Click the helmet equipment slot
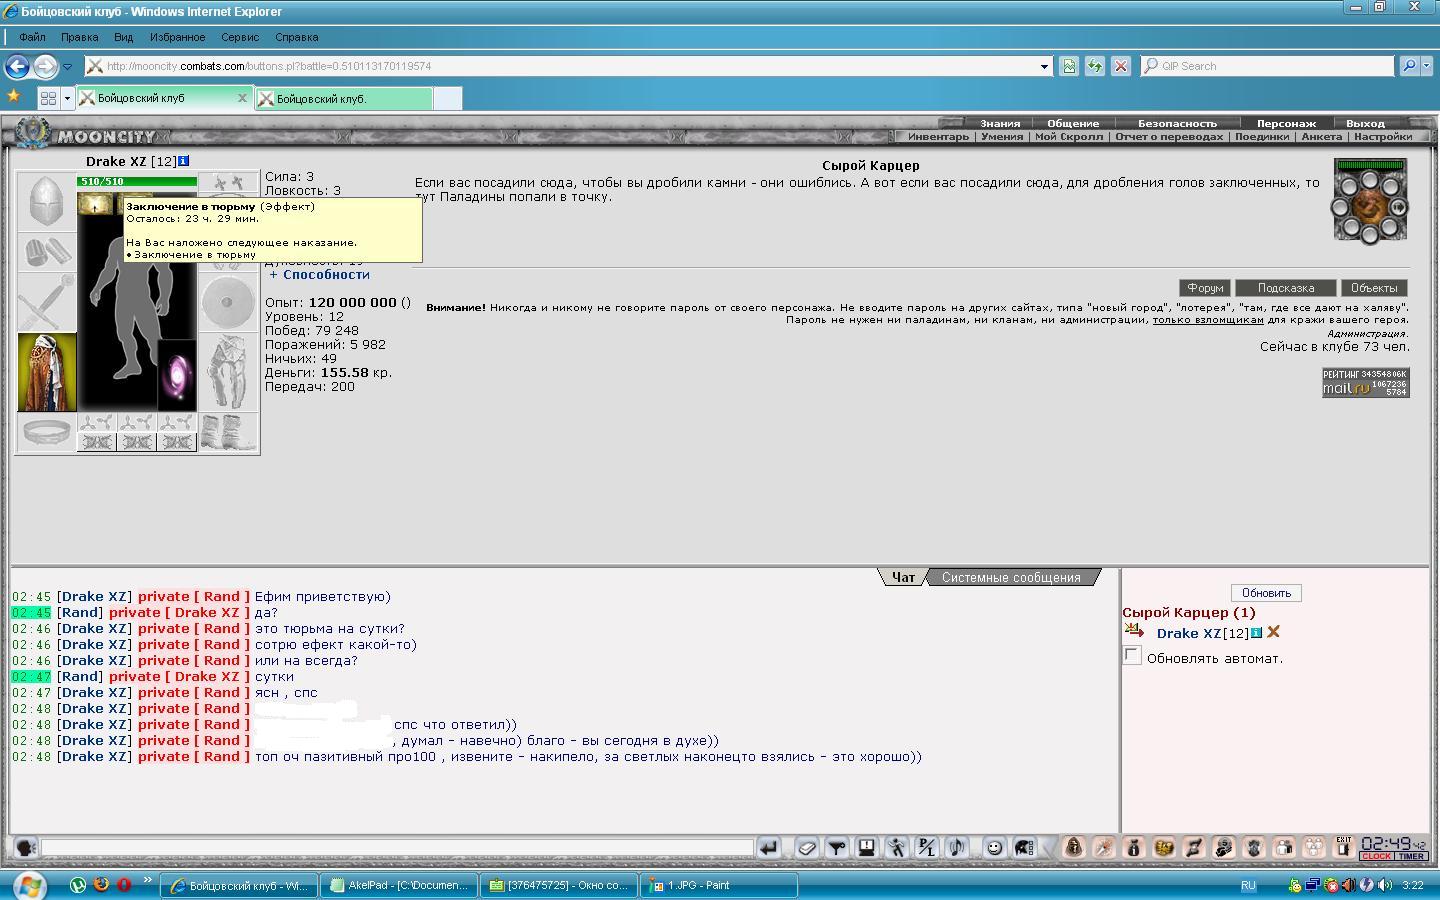 47,203
